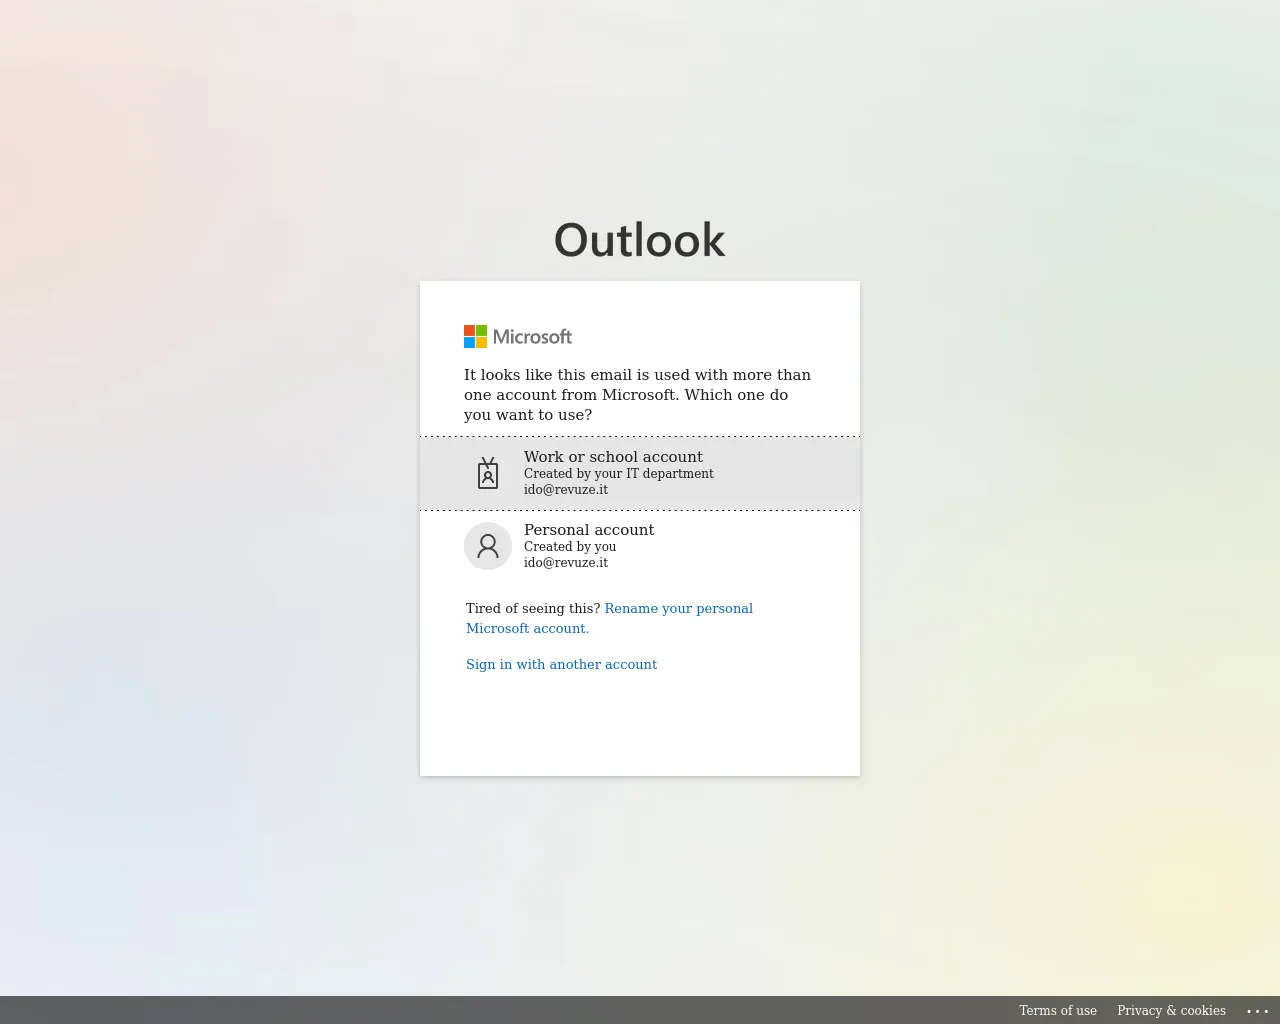Screen dimensions: 1280x1024
Task: Open the Privacy & cookies link
Action: tap(1171, 1011)
